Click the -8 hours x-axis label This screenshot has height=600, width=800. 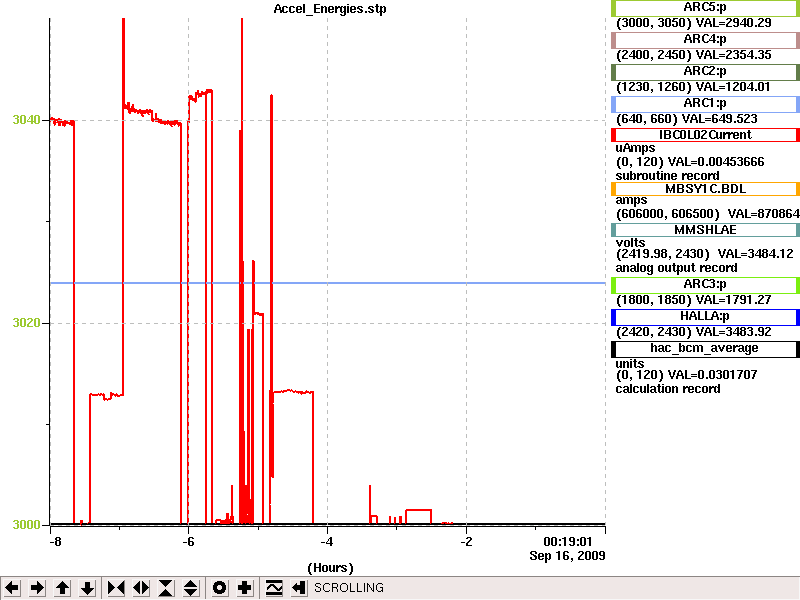click(55, 541)
